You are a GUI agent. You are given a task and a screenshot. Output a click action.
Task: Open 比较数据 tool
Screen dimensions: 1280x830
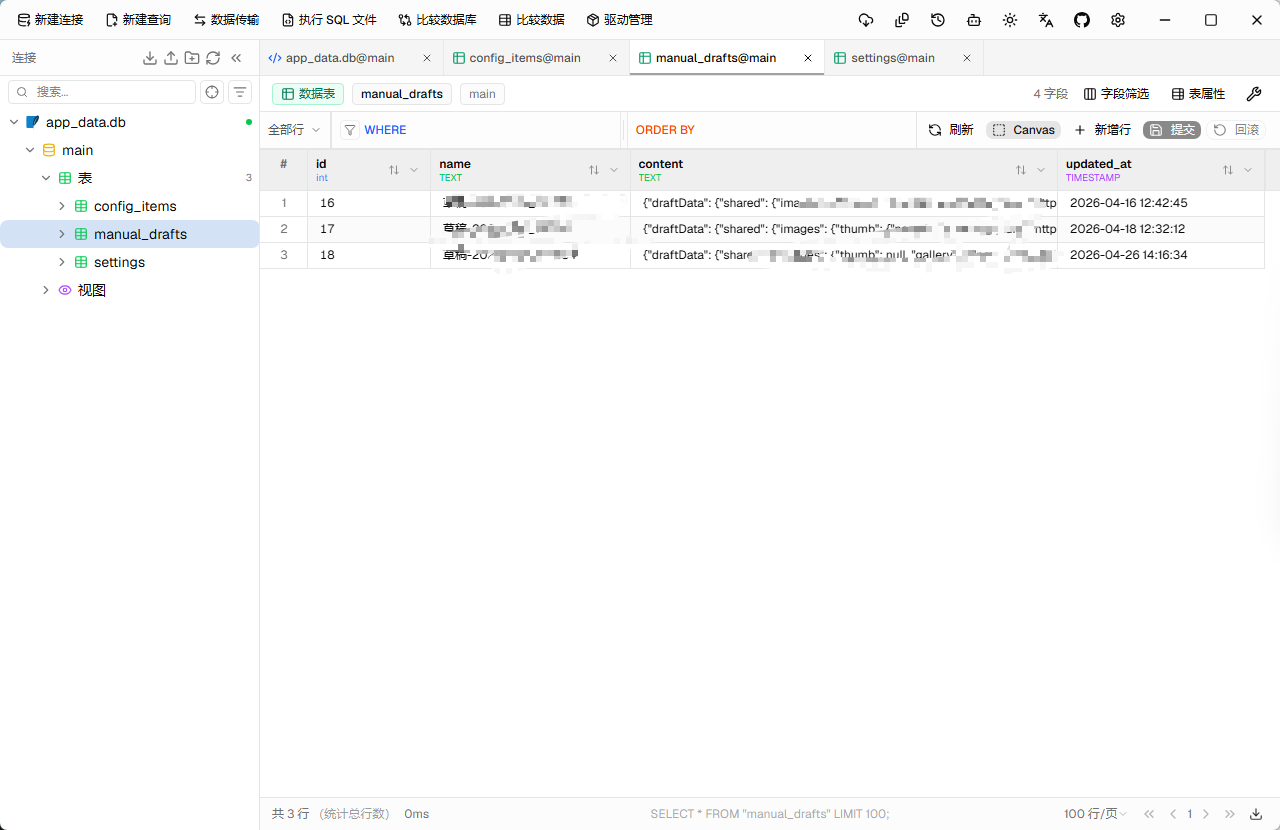[x=531, y=20]
